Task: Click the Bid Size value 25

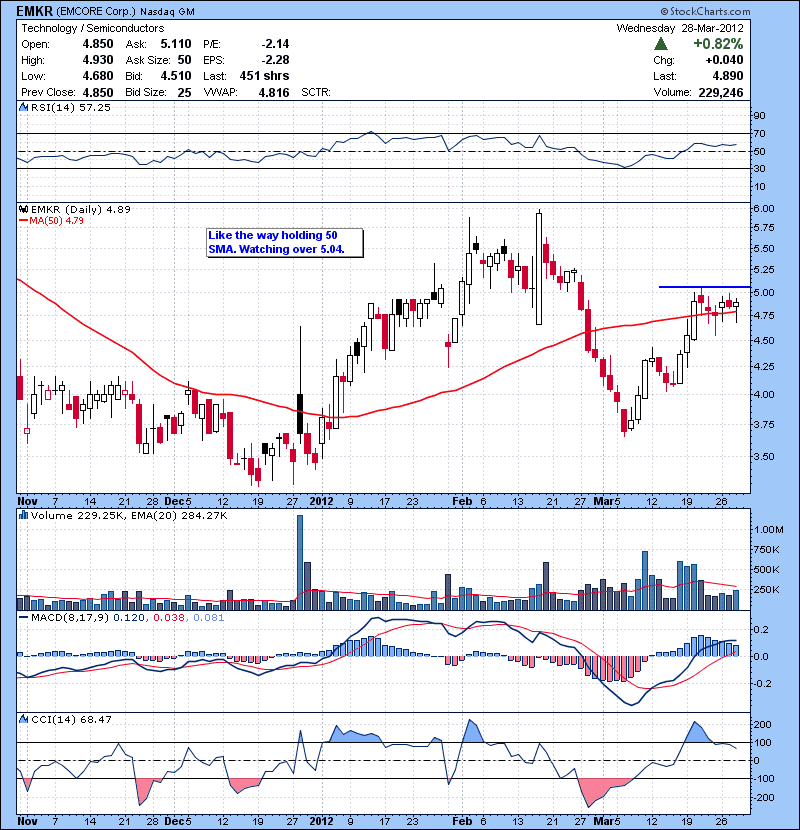Action: tap(184, 93)
